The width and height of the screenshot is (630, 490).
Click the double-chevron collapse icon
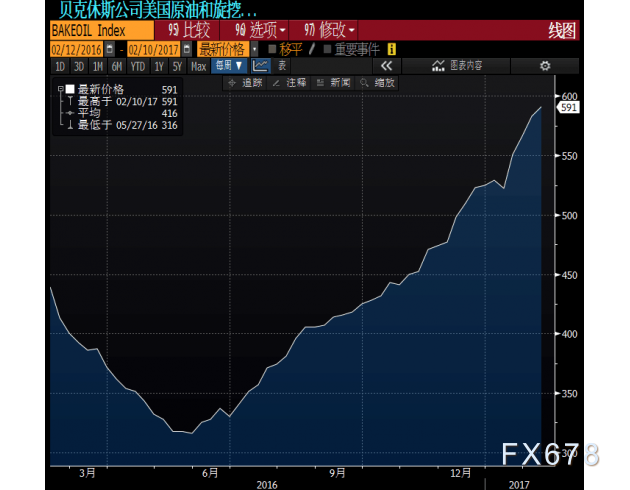387,66
